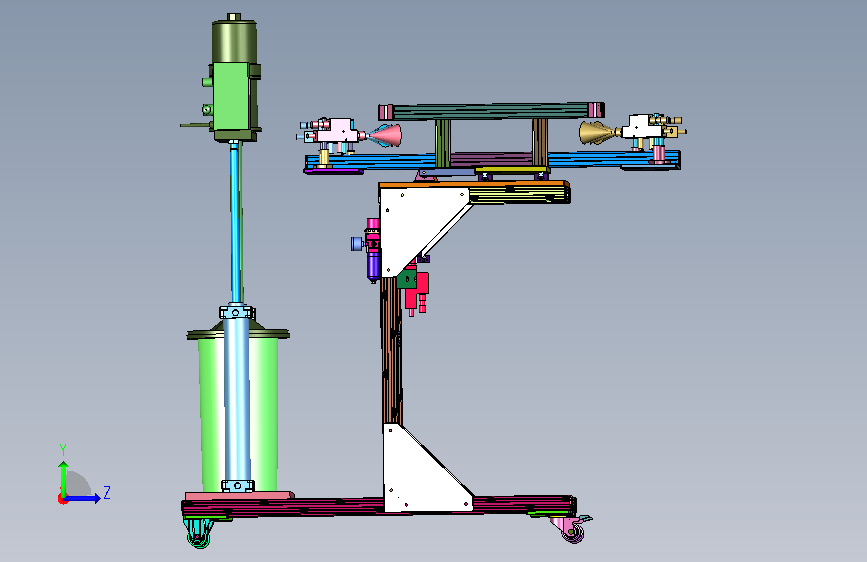Viewport: 867px width, 562px height.
Task: Select the dark green top crossbar
Action: click(x=491, y=111)
